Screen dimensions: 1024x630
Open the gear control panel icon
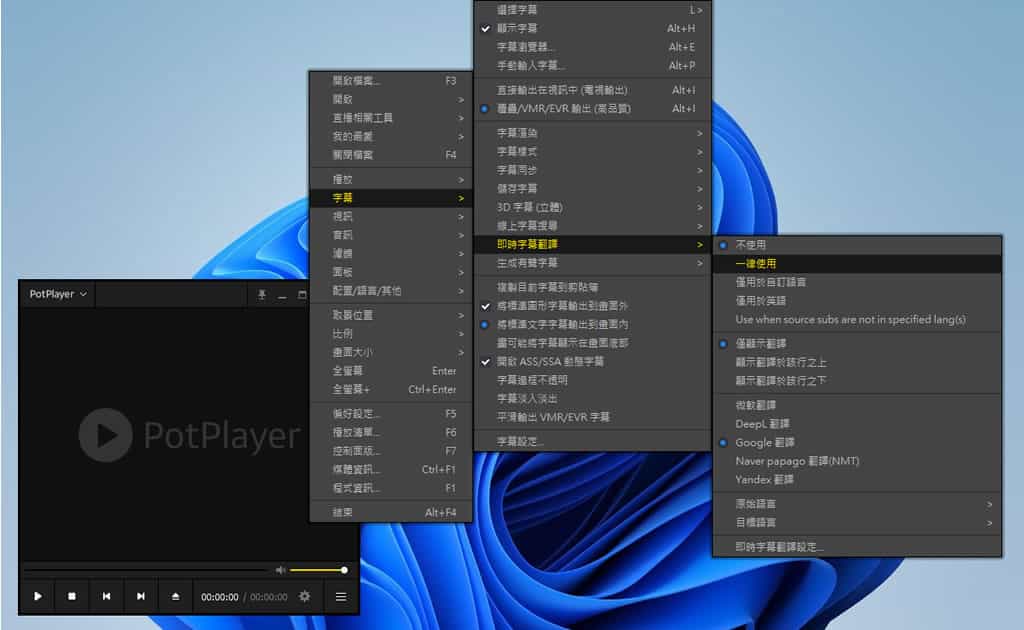tap(304, 596)
